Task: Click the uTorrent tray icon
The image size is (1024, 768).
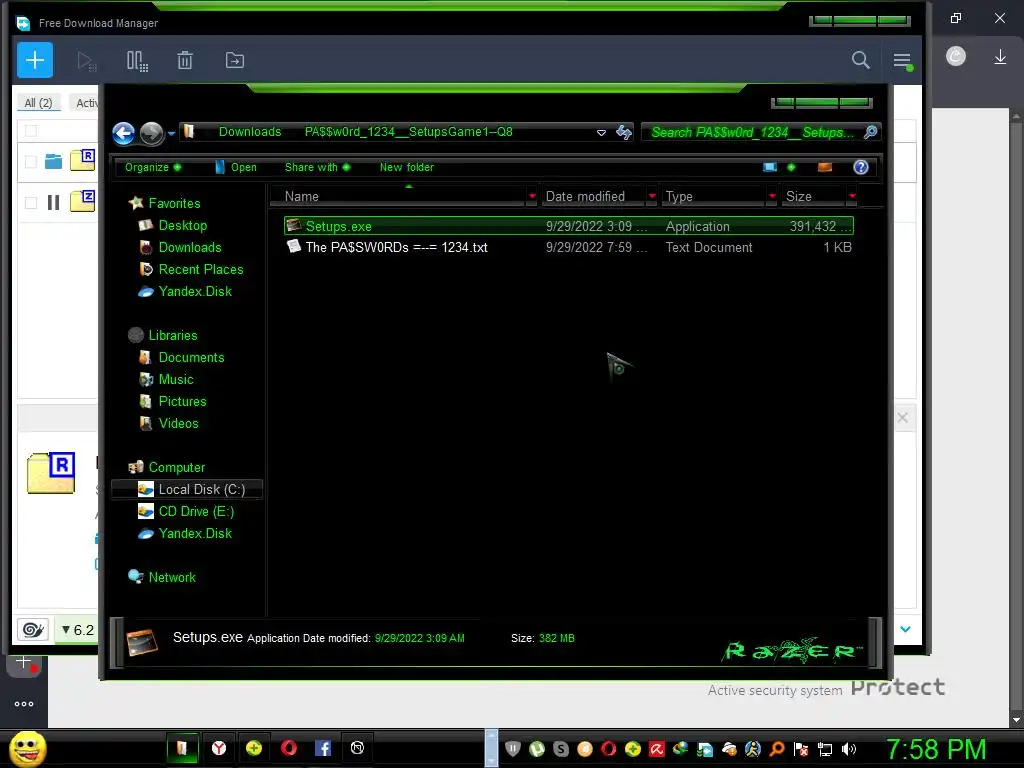Action: [537, 749]
